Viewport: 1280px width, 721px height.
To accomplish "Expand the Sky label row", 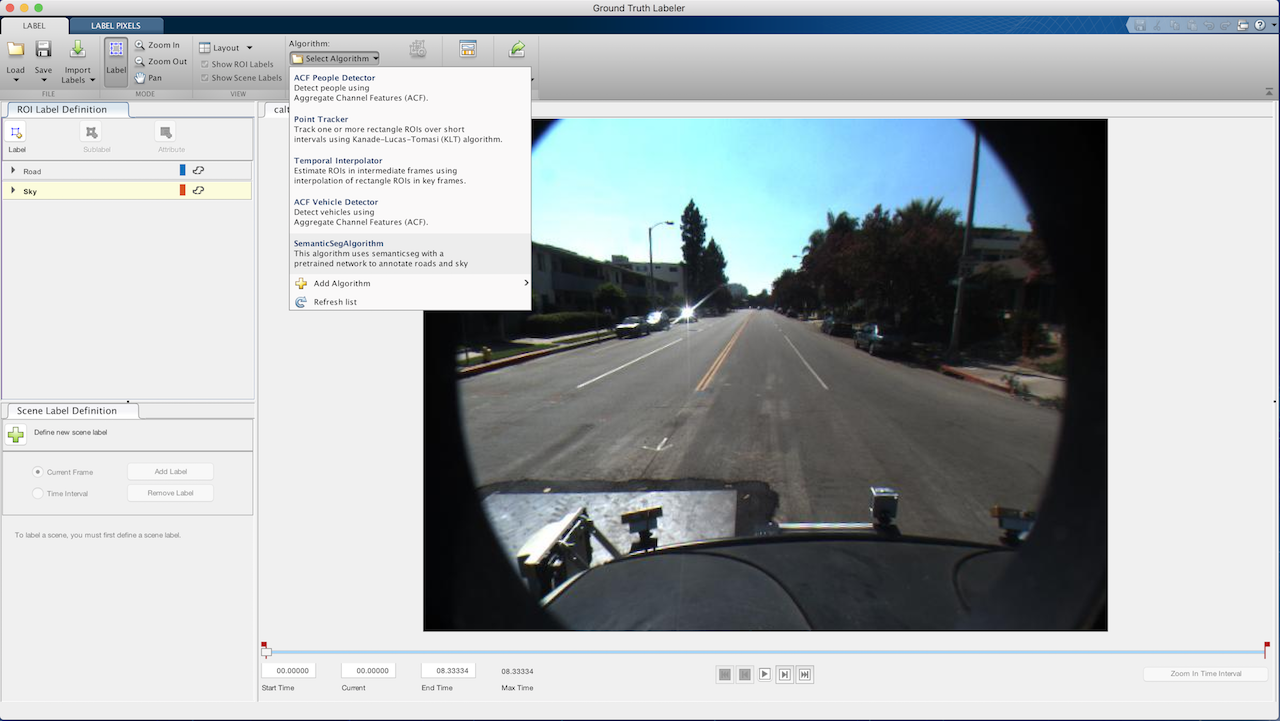I will 13,190.
